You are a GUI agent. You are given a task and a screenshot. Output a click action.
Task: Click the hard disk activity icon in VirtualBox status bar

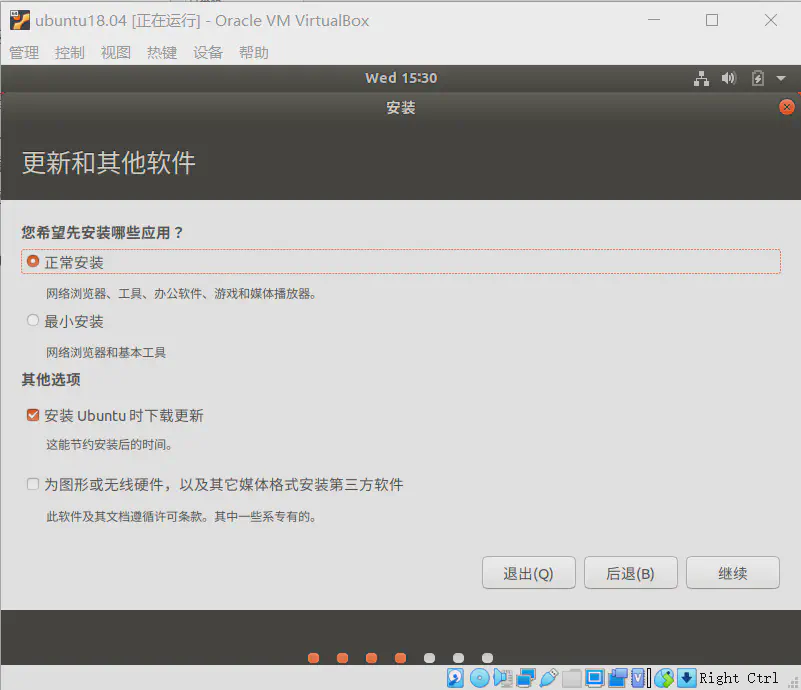click(453, 677)
